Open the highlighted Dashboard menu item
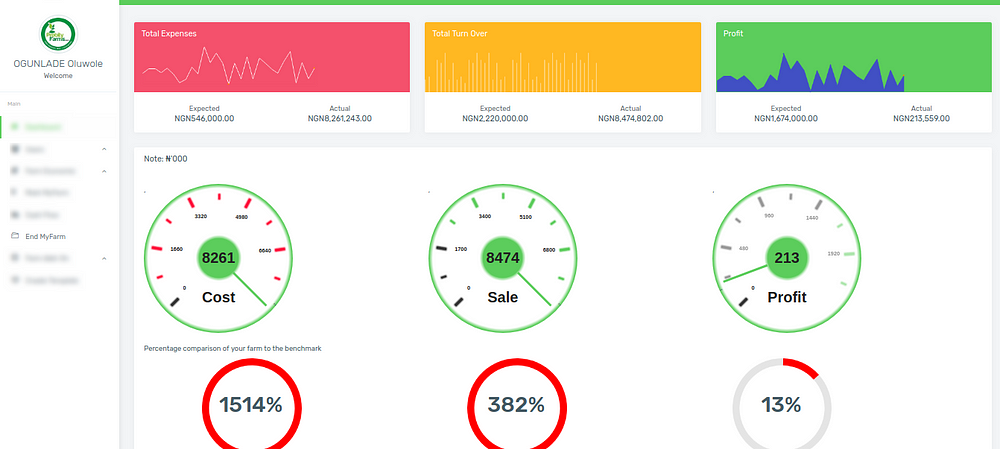The image size is (1000, 449). (x=59, y=127)
